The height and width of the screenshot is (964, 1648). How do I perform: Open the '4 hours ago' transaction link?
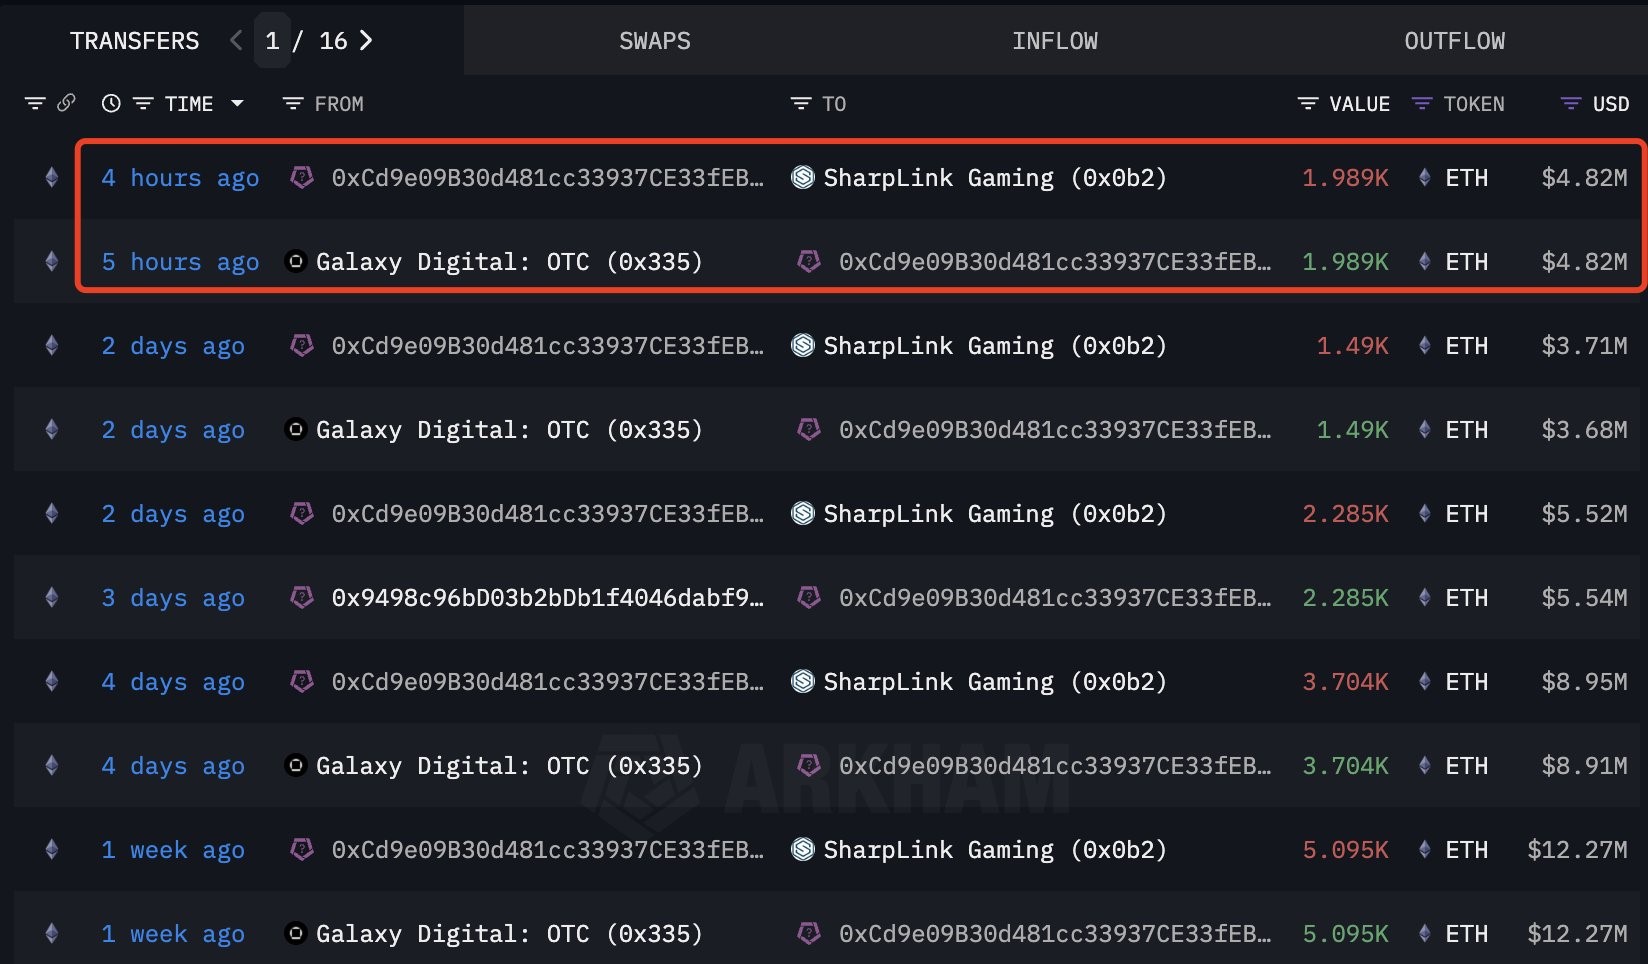coord(180,178)
